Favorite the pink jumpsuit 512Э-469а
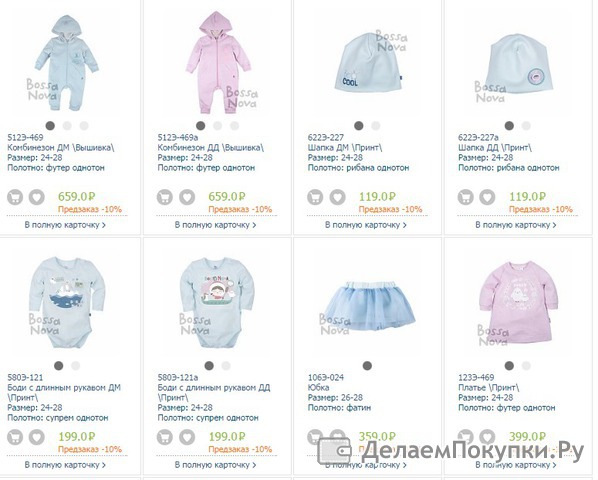Viewport: 598px width, 480px height. click(187, 197)
